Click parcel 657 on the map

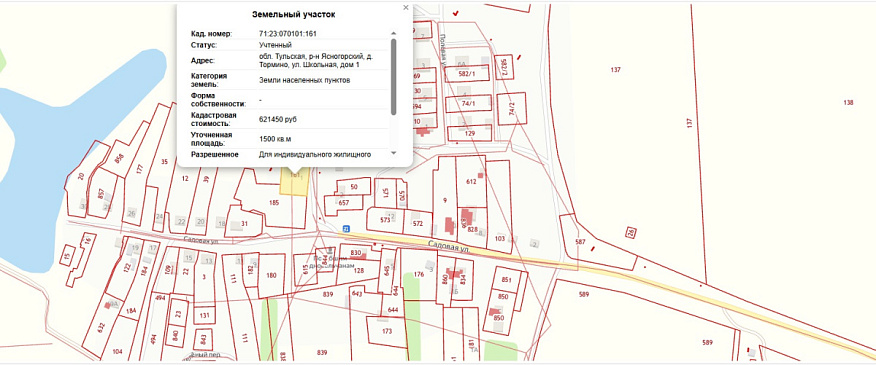(342, 203)
